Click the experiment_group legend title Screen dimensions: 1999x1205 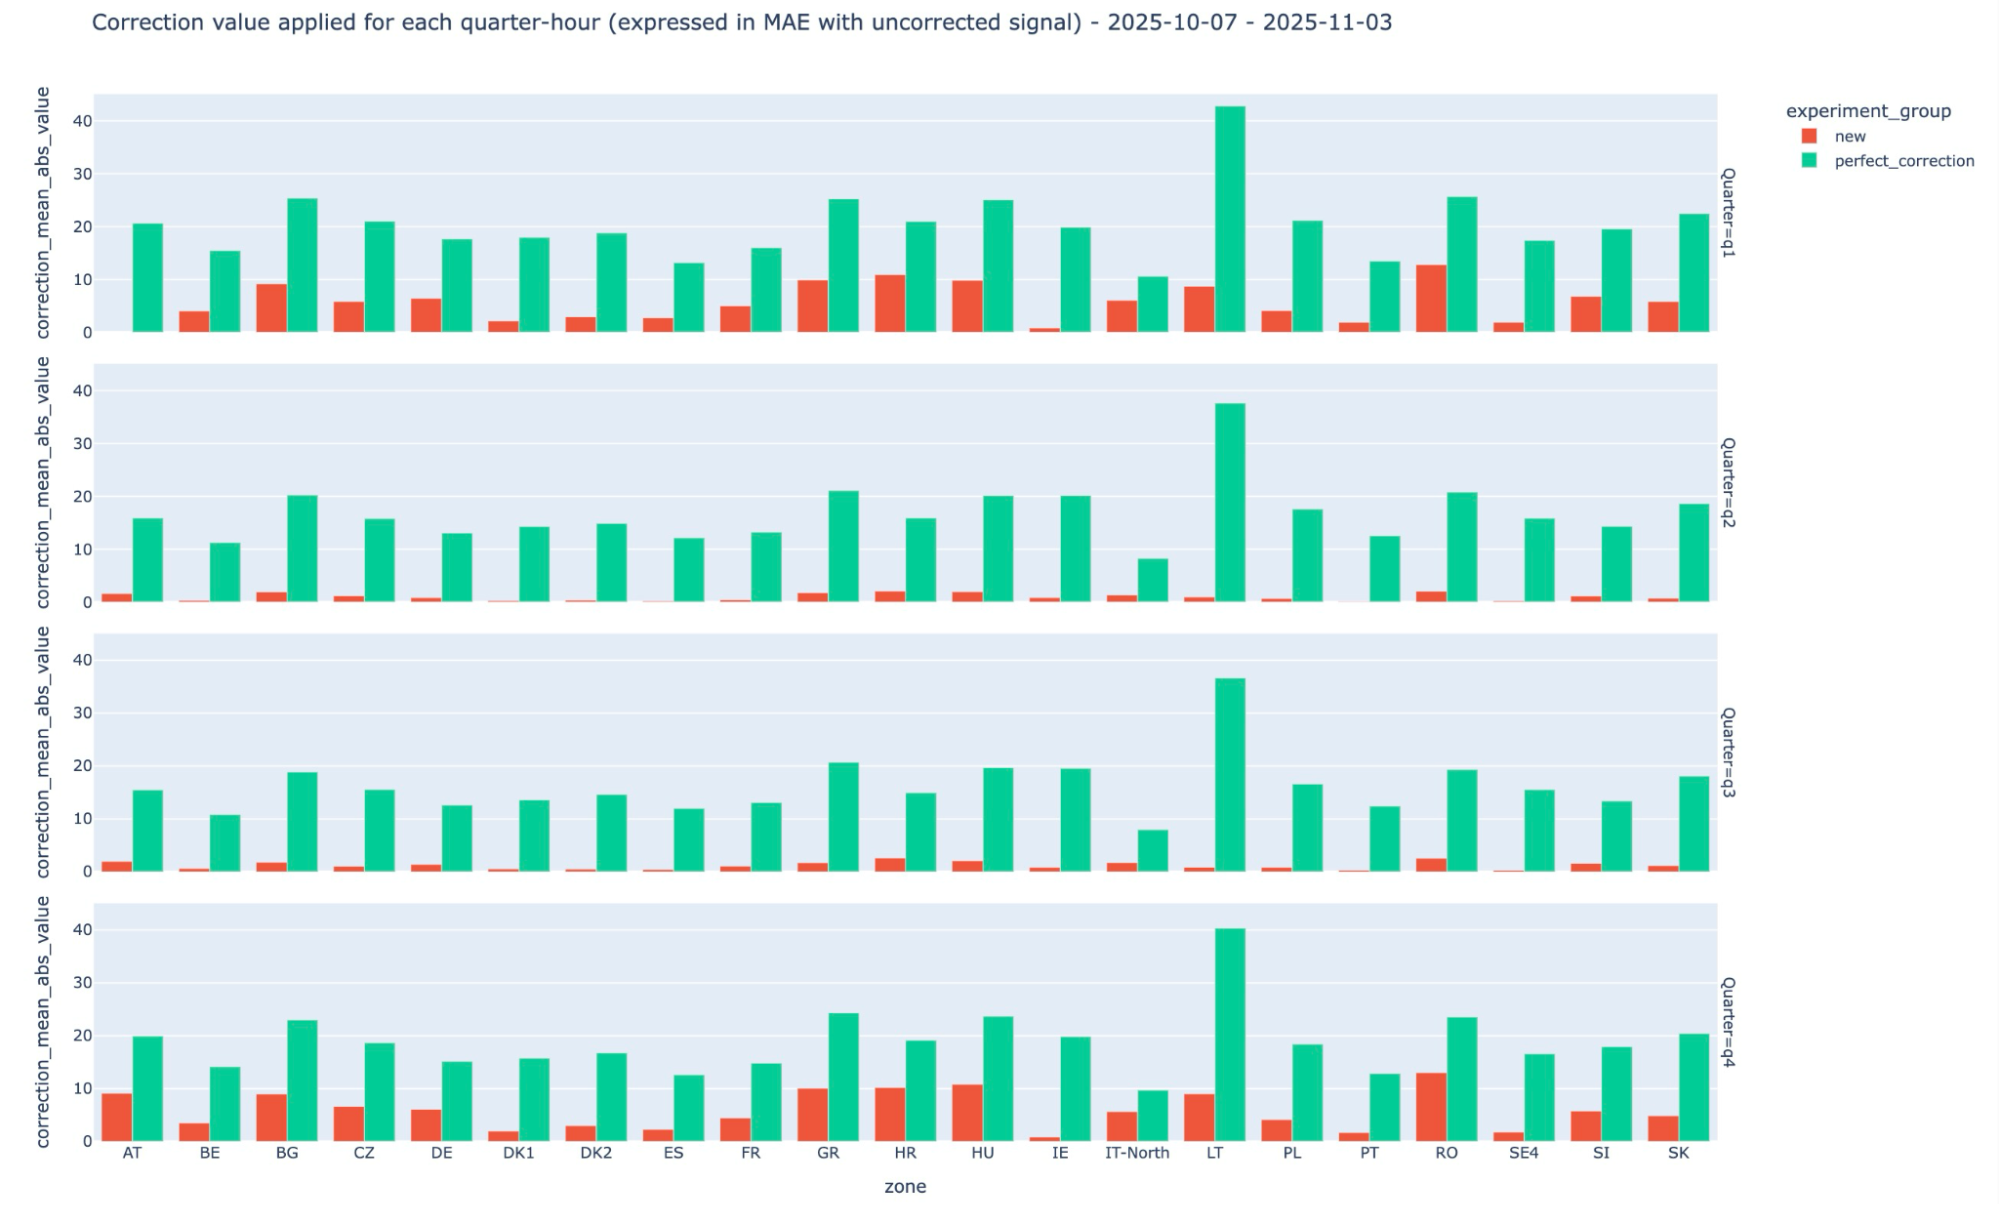[x=1868, y=111]
